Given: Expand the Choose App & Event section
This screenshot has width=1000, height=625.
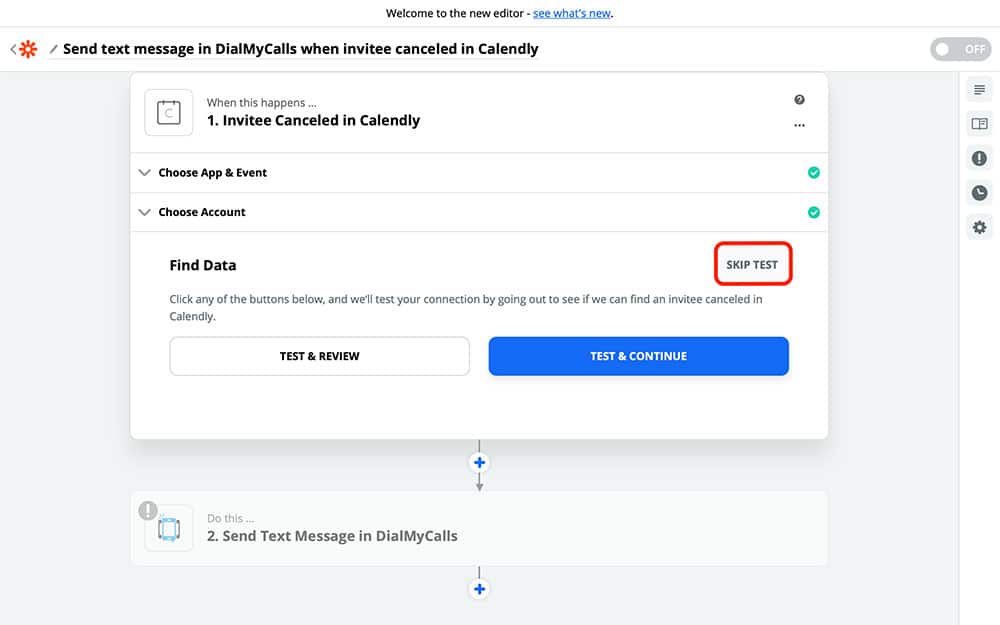Looking at the screenshot, I should coord(212,173).
